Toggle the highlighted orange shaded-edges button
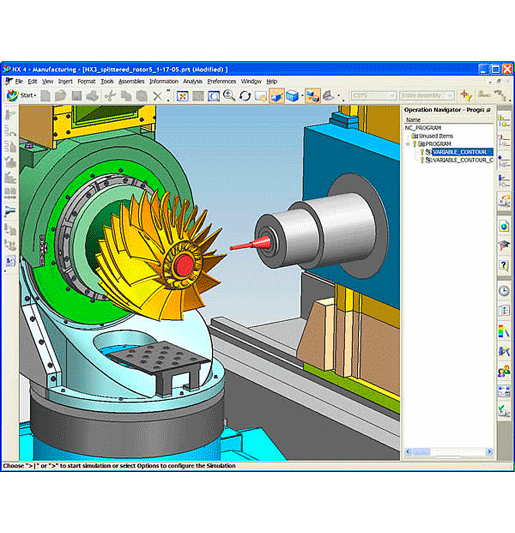The width and height of the screenshot is (515, 533). pos(277,96)
